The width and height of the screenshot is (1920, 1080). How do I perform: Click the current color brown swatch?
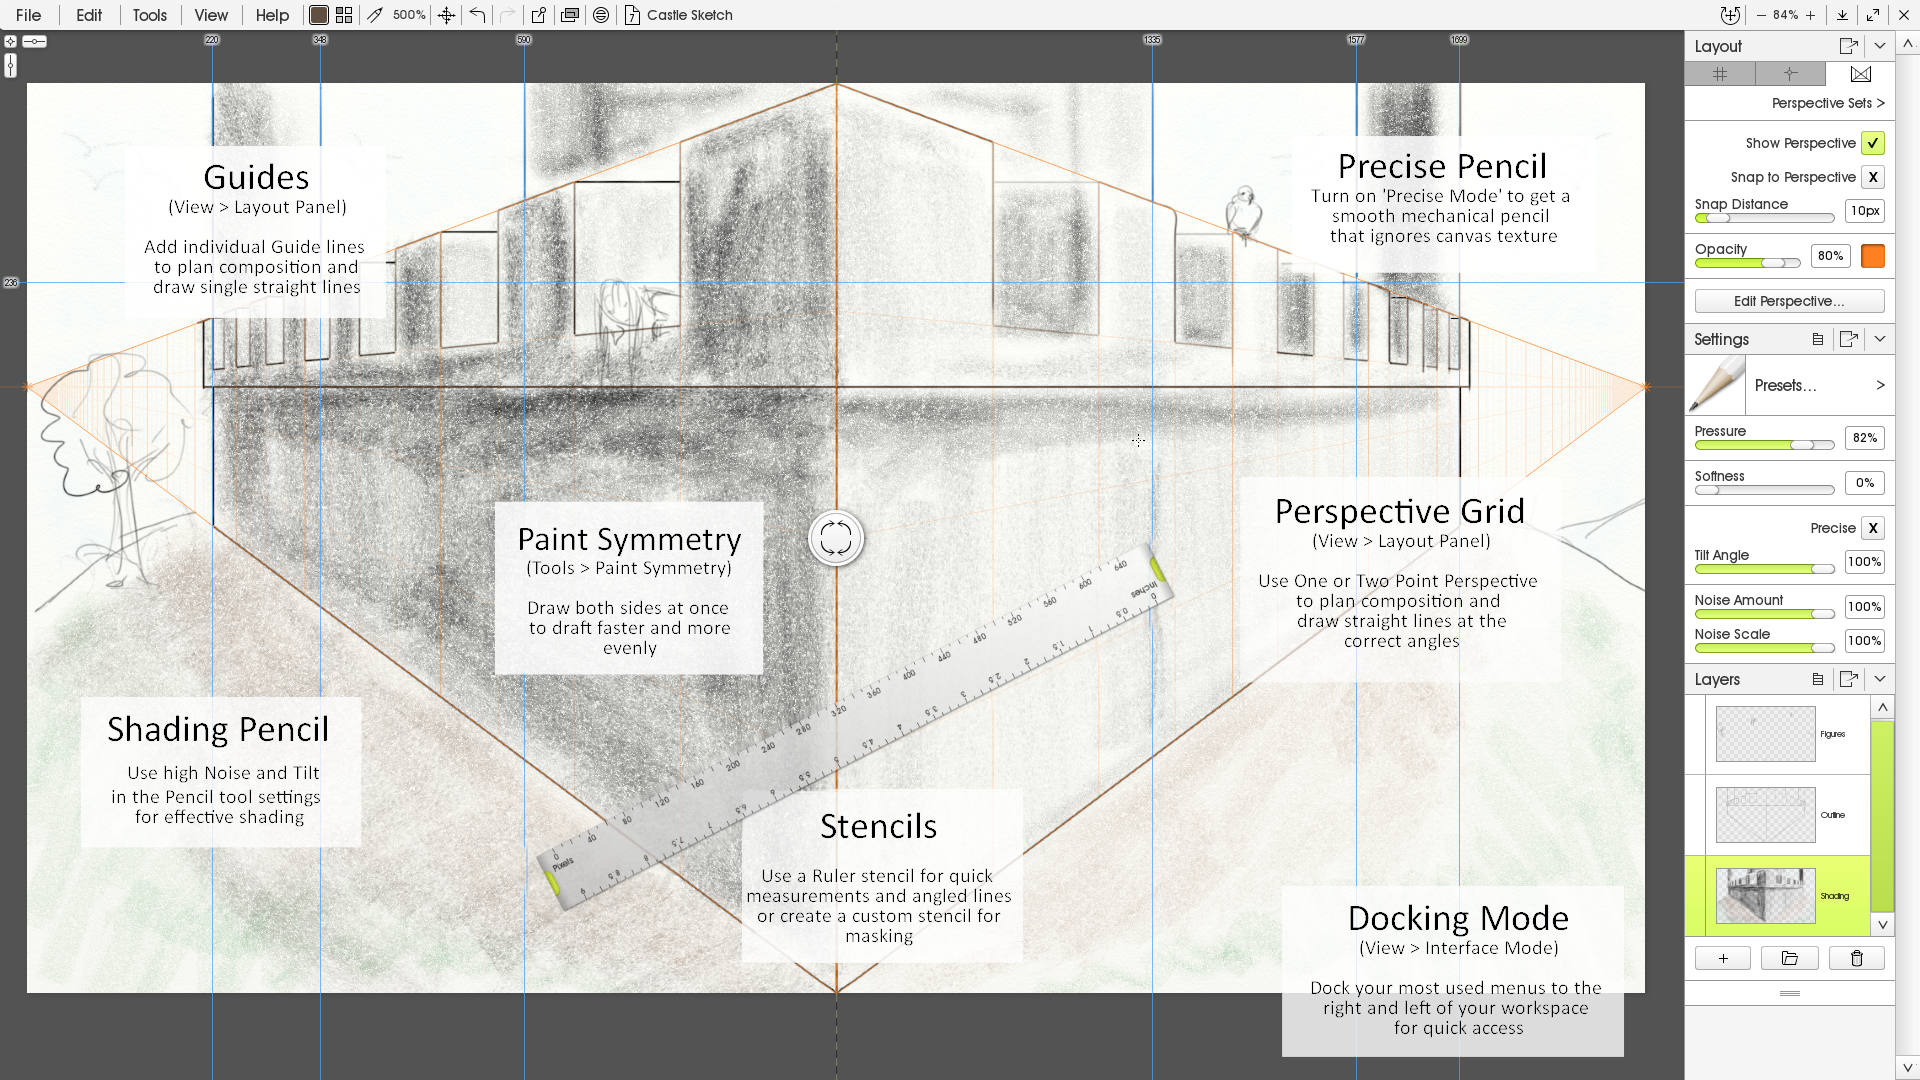coord(318,15)
